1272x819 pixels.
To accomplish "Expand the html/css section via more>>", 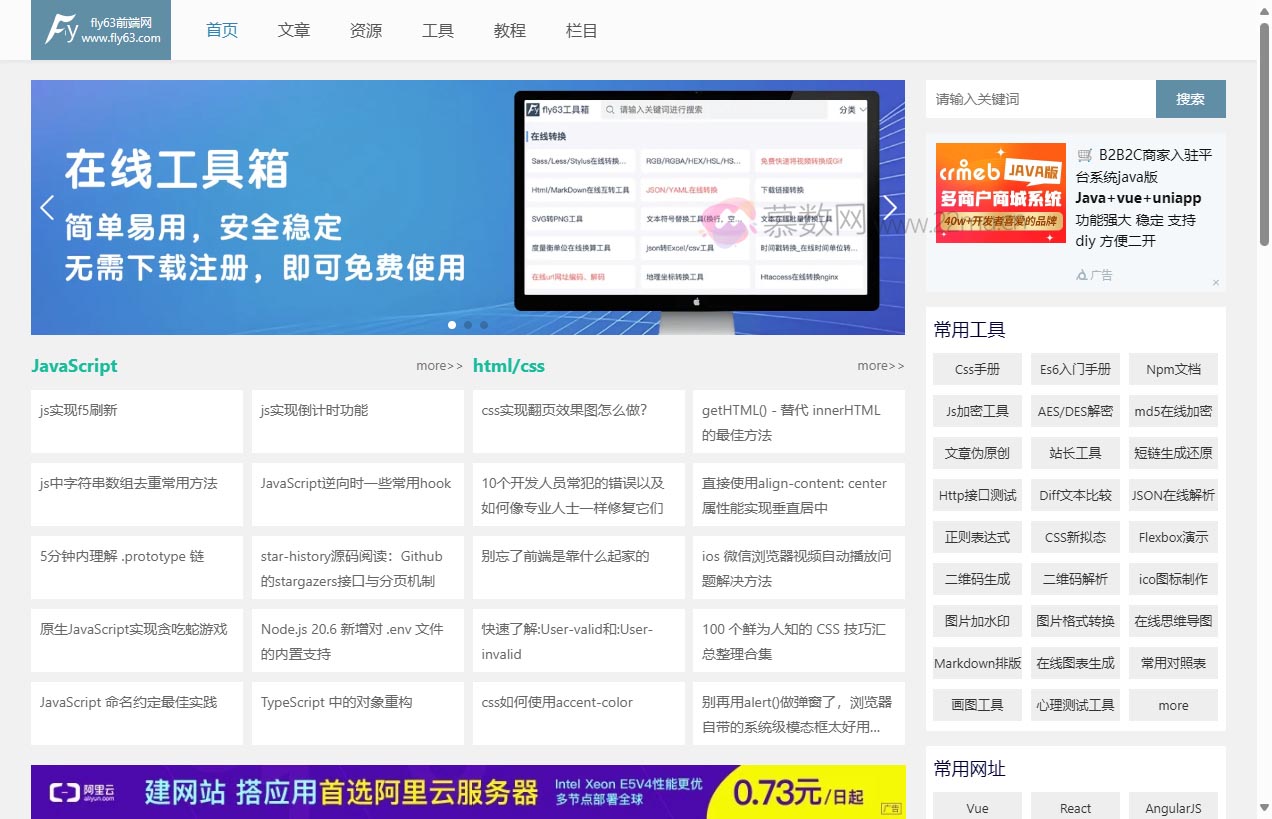I will tap(879, 366).
